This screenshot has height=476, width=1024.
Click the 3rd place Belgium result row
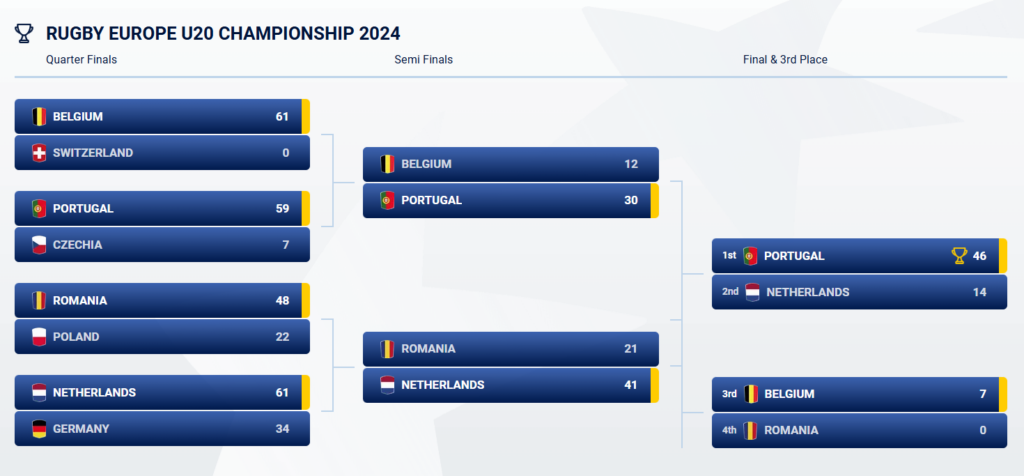pyautogui.click(x=859, y=394)
